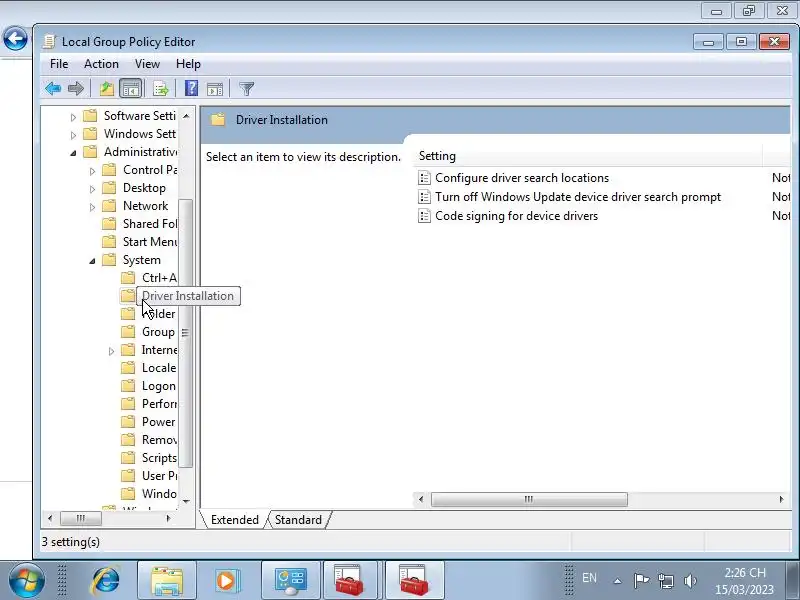
Task: Click the Control Panel taskbar icon
Action: point(291,581)
